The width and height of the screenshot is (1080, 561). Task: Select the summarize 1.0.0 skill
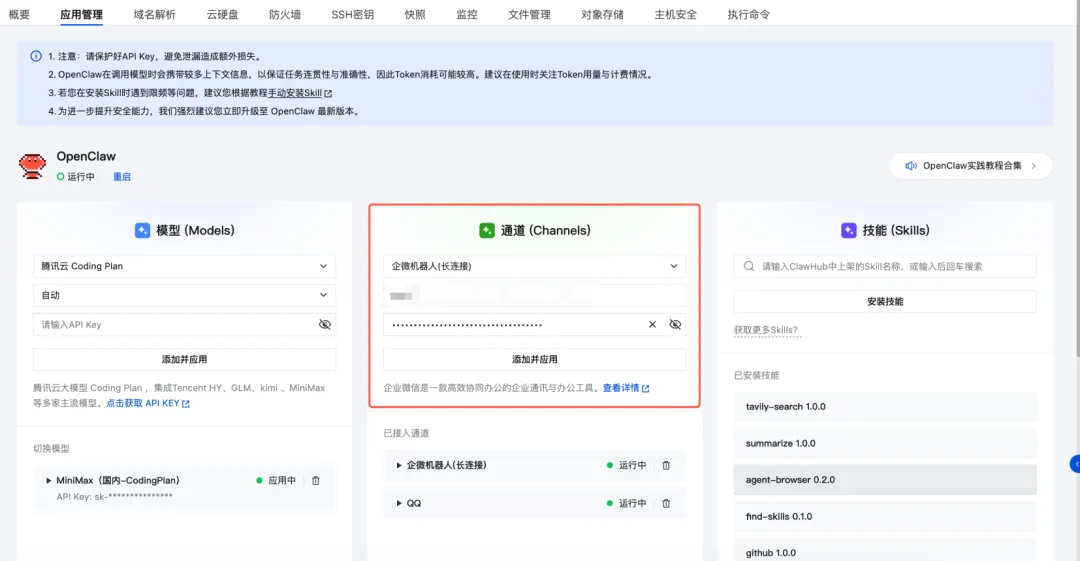pos(885,443)
